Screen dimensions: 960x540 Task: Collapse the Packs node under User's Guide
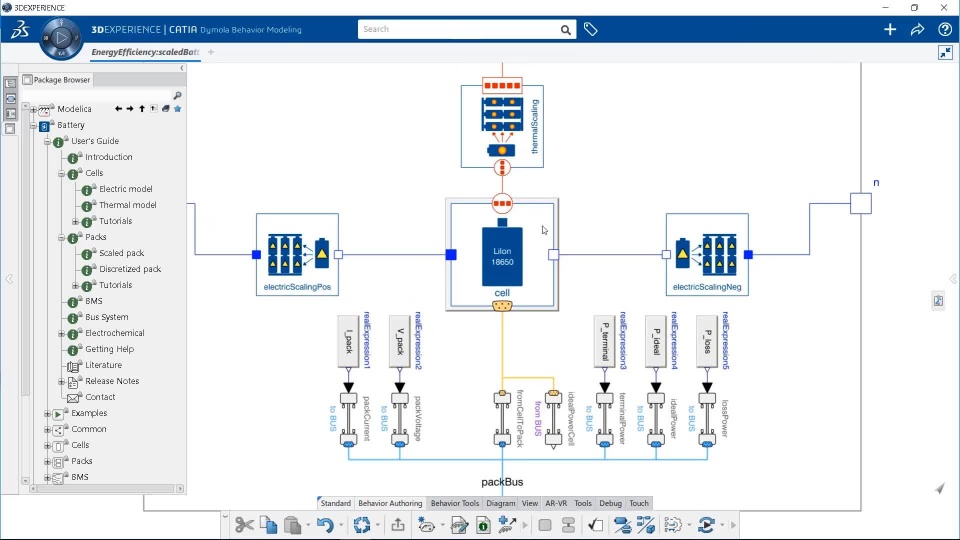pyautogui.click(x=61, y=238)
